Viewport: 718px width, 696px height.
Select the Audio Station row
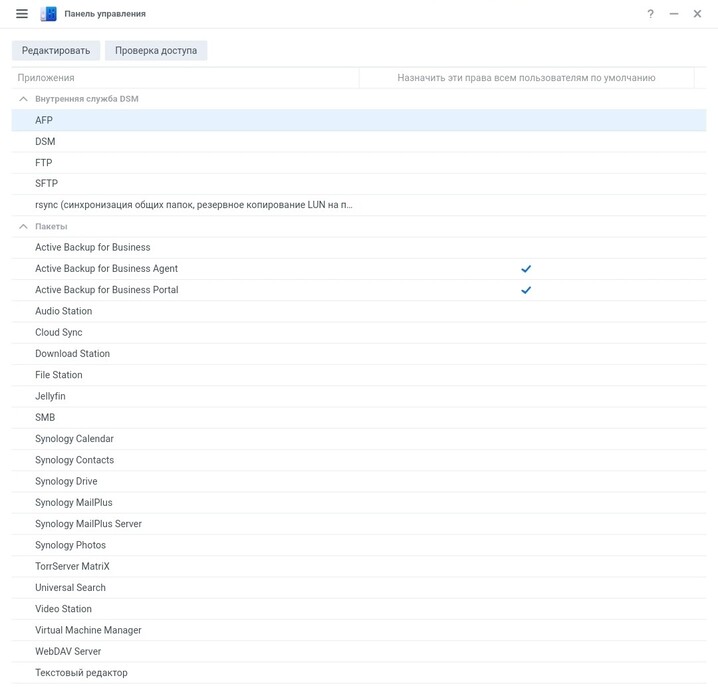359,311
